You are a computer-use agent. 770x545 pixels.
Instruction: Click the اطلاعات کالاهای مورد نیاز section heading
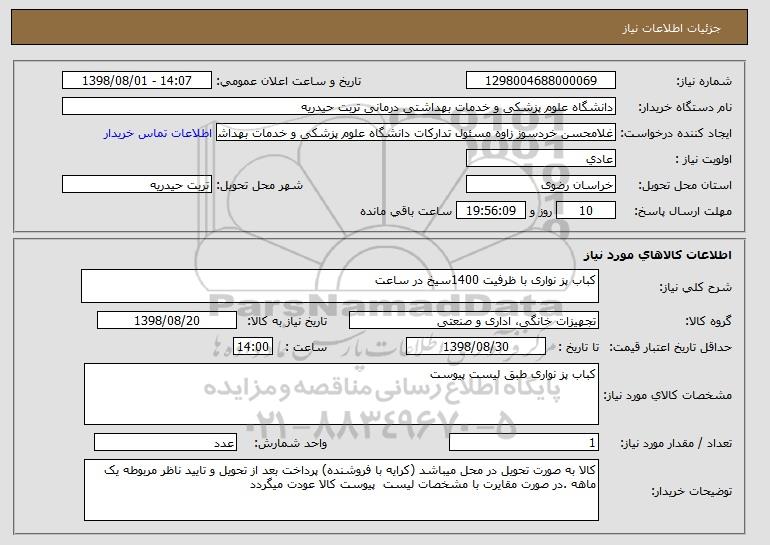click(x=658, y=255)
